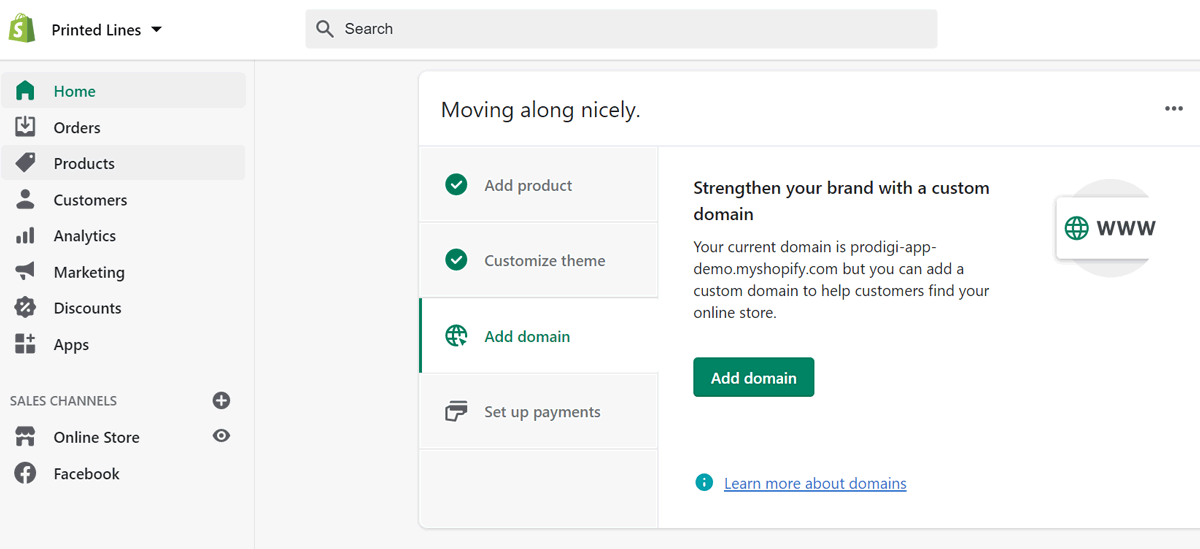The height and width of the screenshot is (549, 1200).
Task: Click the blue info icon
Action: click(x=704, y=483)
